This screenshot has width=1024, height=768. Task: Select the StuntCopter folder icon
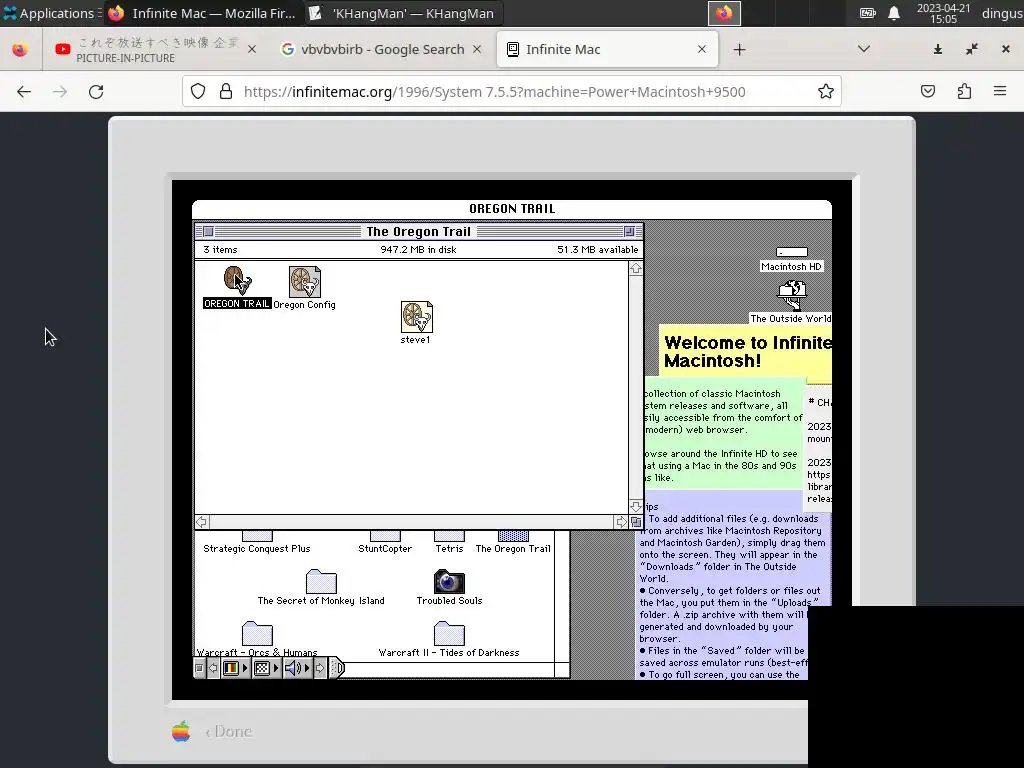[385, 536]
